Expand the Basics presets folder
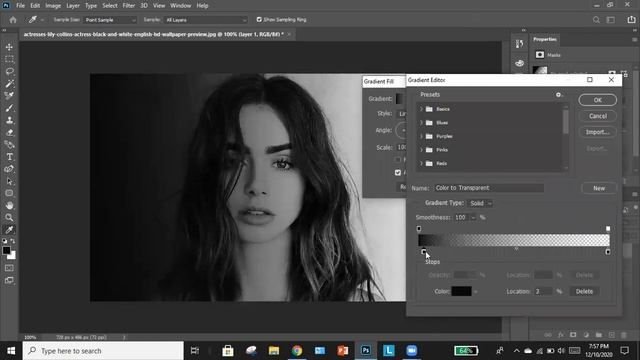This screenshot has width=640, height=360. click(421, 109)
